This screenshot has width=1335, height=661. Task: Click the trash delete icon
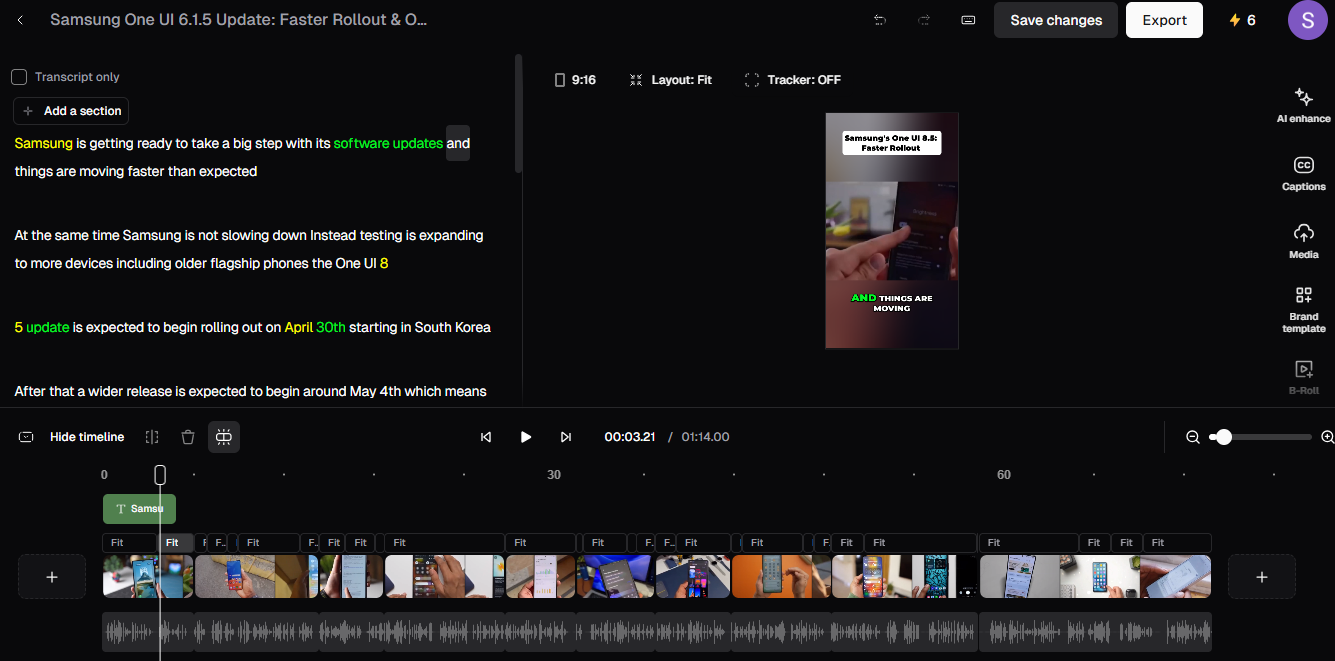pyautogui.click(x=188, y=437)
